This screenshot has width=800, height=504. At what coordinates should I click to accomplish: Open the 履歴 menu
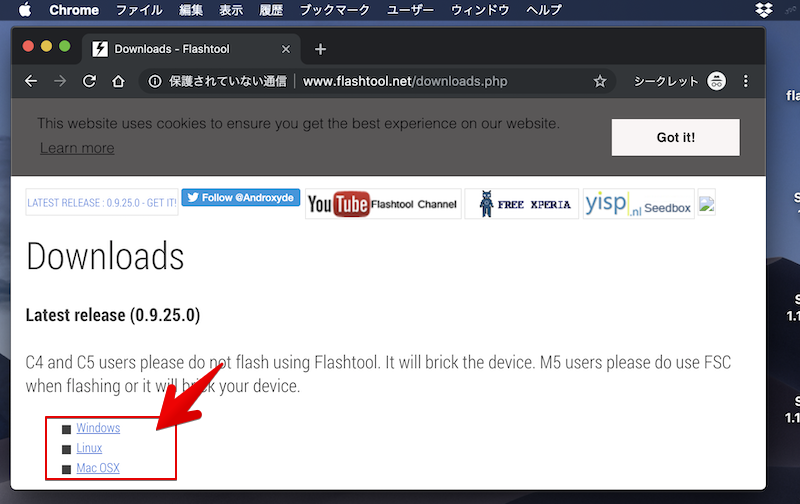point(272,10)
